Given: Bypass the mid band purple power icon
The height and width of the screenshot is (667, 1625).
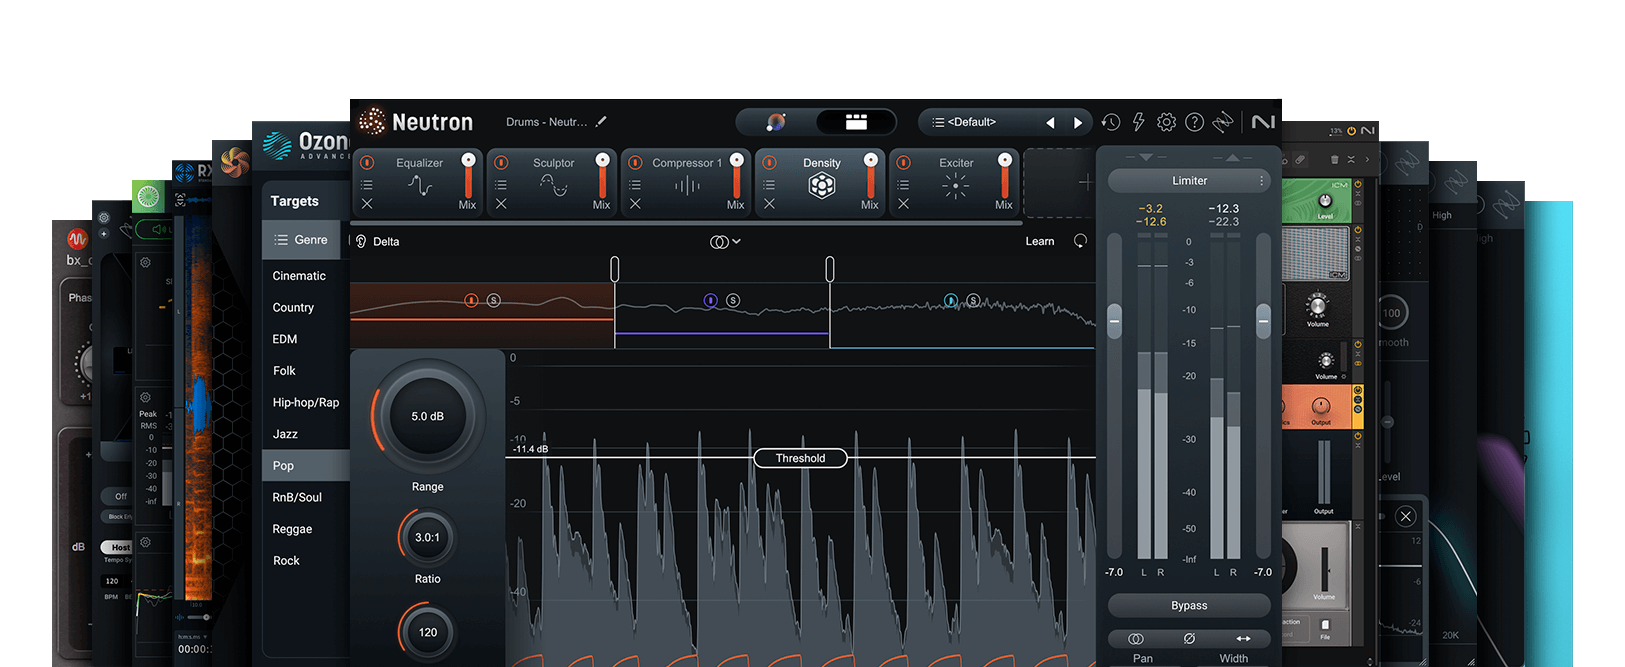Looking at the screenshot, I should 710,300.
